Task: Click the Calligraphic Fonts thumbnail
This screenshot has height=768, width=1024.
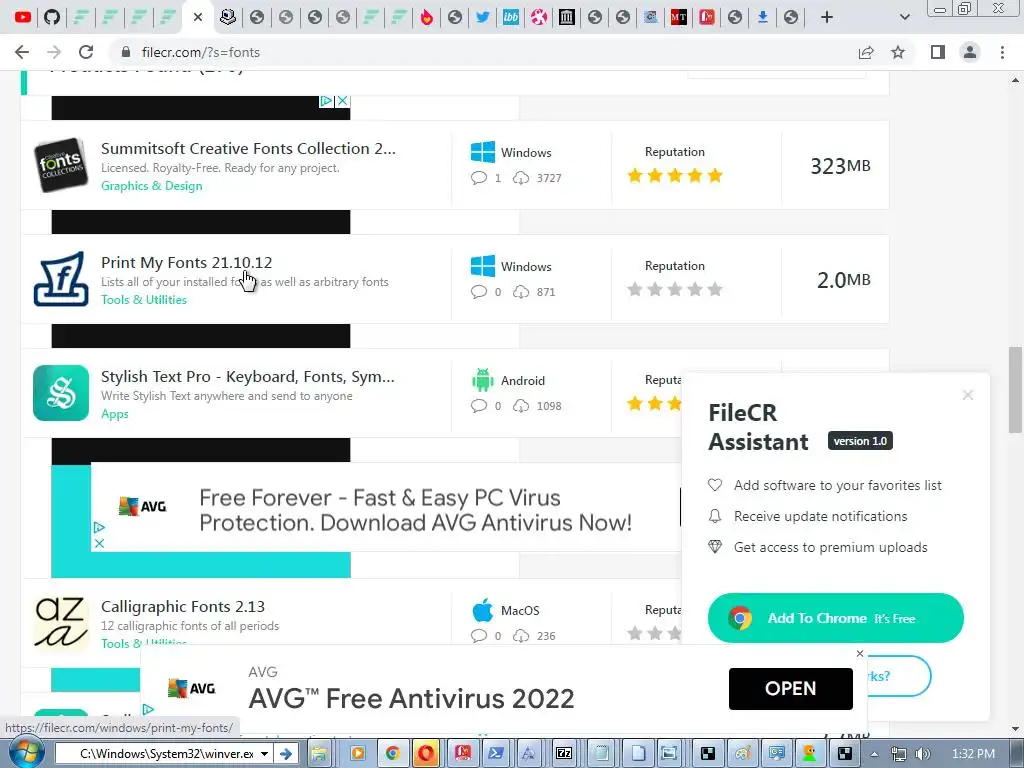Action: coord(61,623)
